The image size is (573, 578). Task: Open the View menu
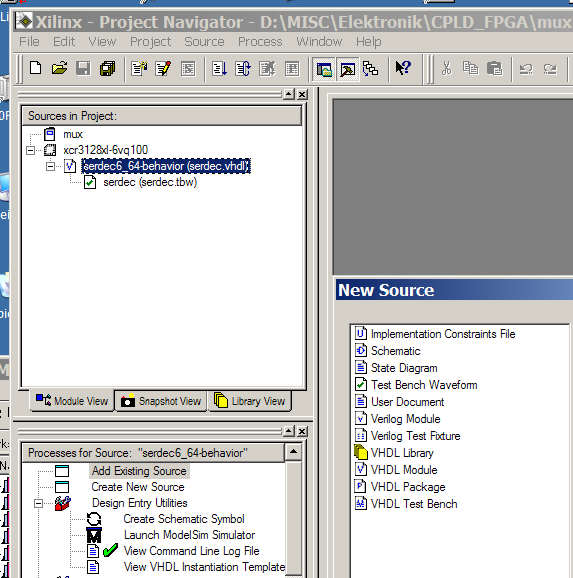(x=103, y=42)
